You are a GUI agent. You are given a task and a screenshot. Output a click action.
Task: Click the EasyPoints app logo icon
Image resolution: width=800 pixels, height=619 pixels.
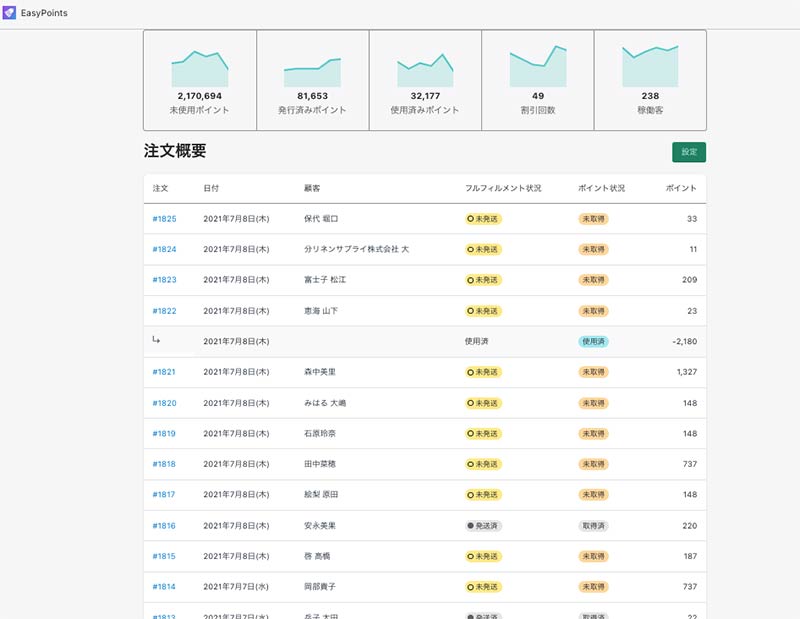10,13
